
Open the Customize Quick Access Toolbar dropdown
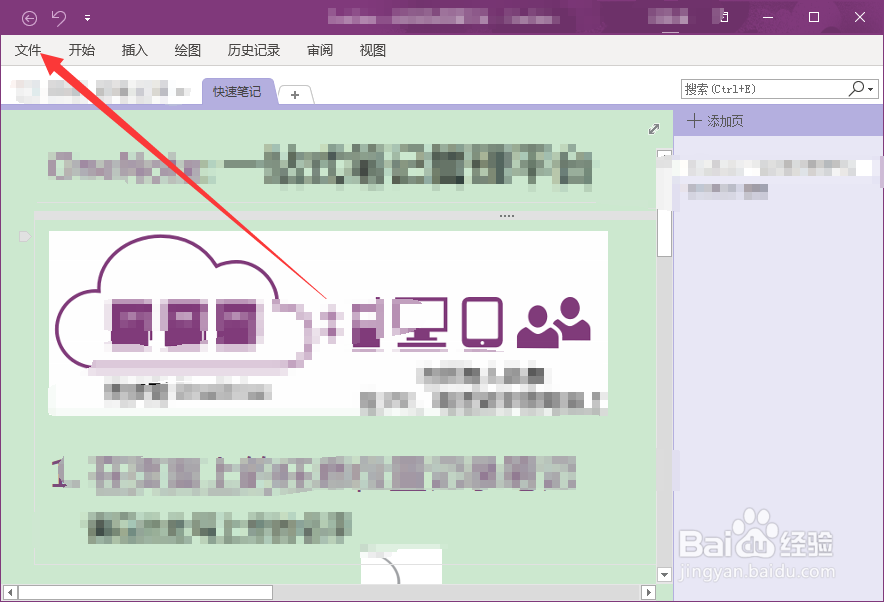(x=87, y=18)
